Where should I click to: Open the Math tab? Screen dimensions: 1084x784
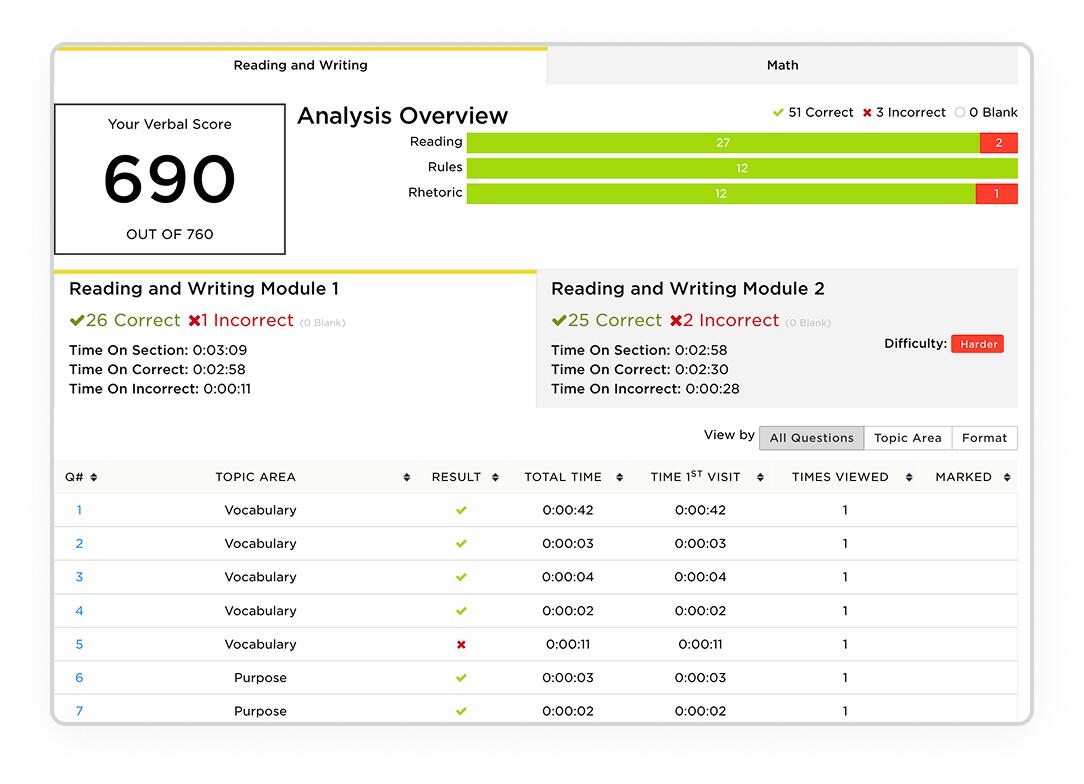click(782, 66)
